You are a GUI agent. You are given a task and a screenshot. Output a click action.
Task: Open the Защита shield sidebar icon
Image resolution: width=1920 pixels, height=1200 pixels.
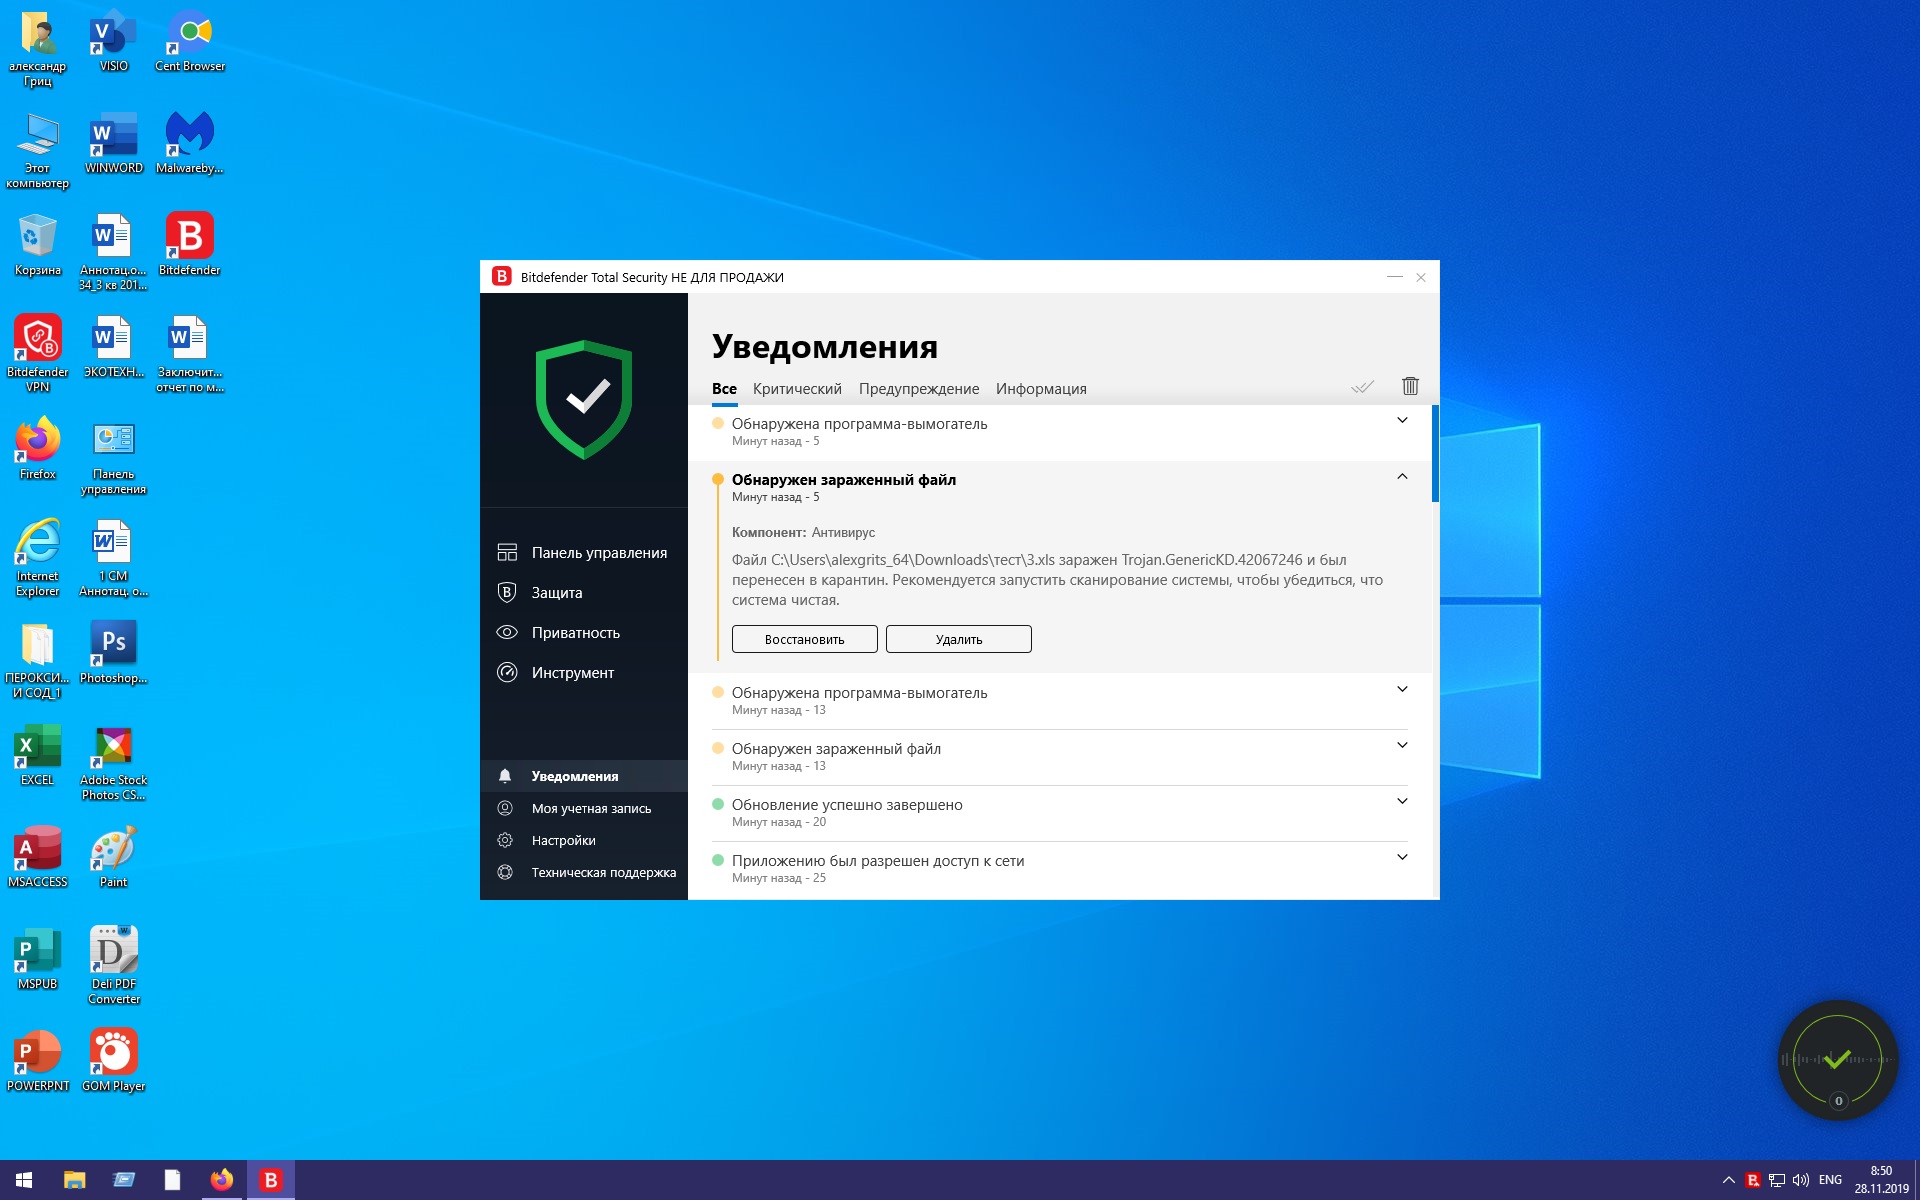click(x=507, y=592)
